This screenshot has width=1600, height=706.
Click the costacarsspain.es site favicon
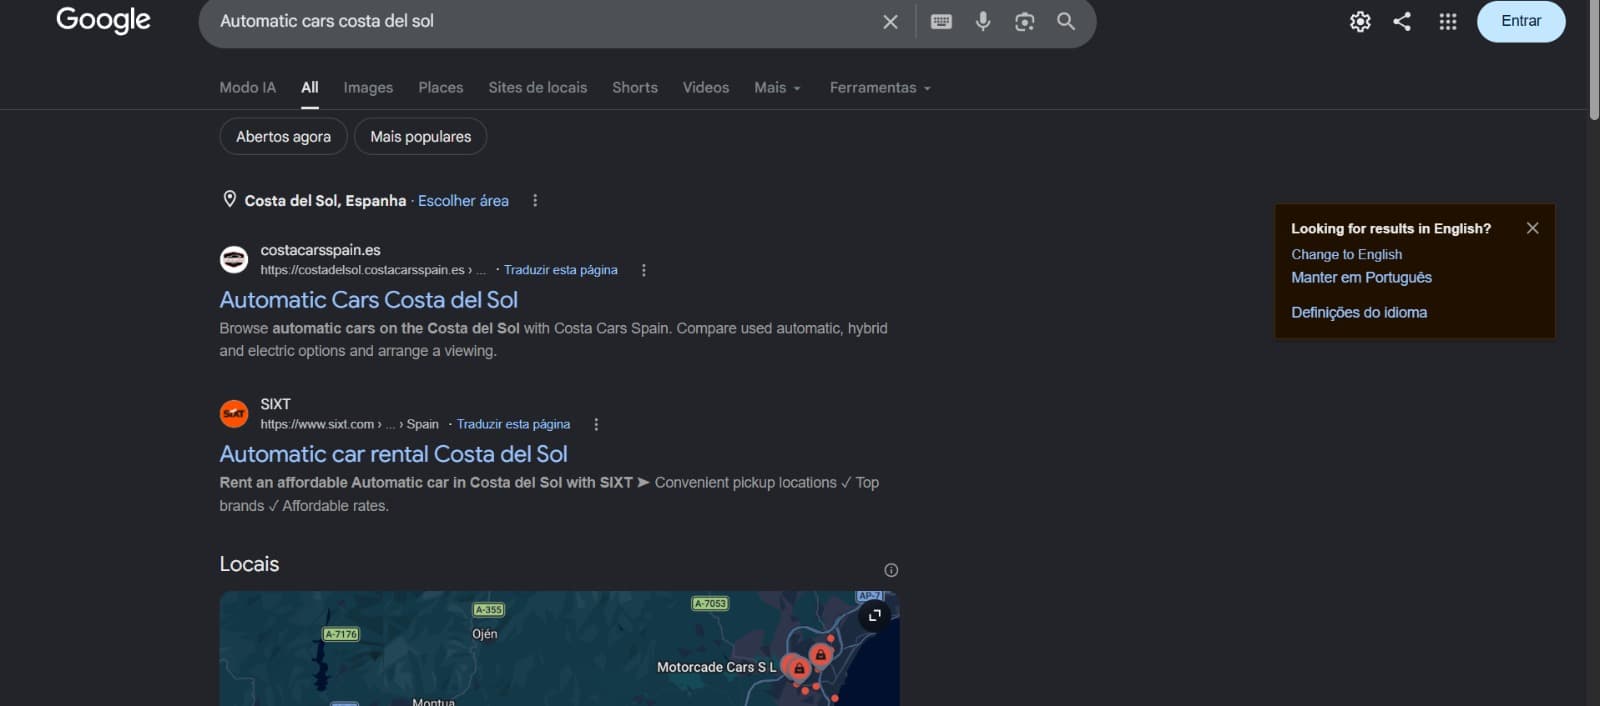point(234,260)
